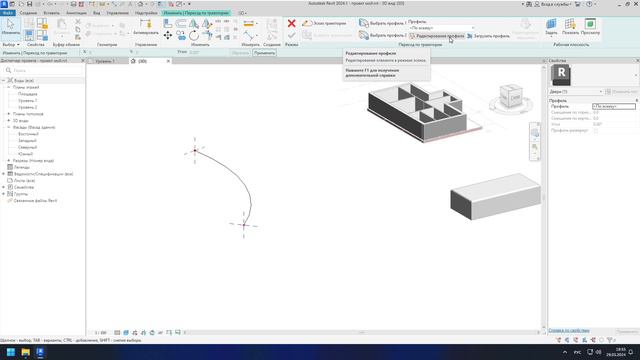Select Южный elevation in project browser
The width and height of the screenshot is (640, 360).
[25, 154]
